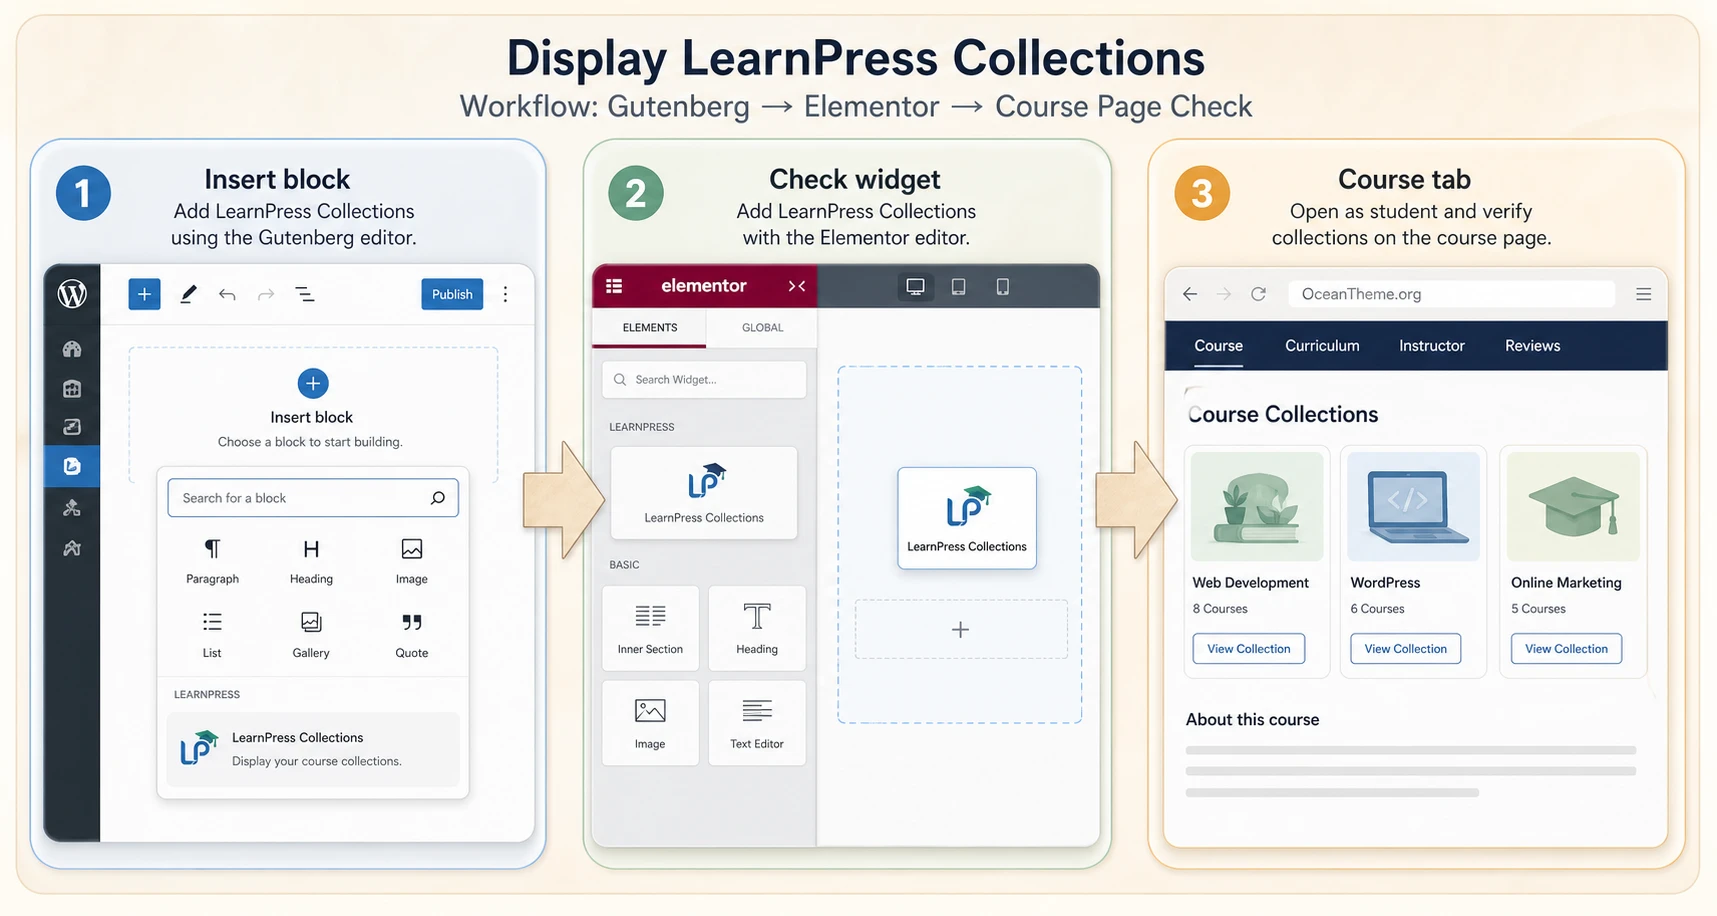Click the OceanTheme.org address bar

tap(1451, 294)
